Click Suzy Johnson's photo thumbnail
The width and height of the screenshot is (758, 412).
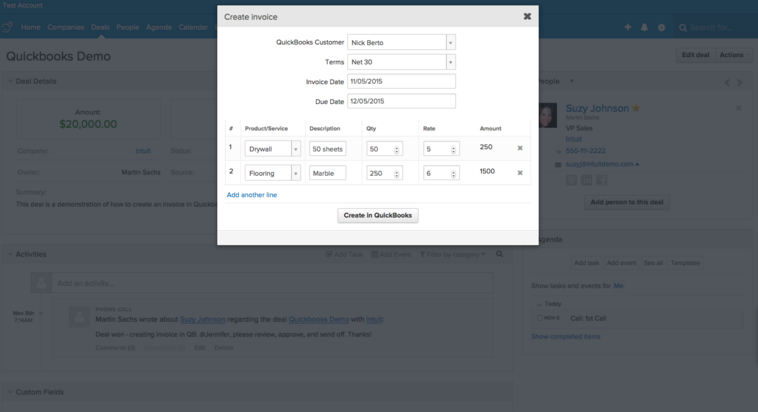(548, 115)
